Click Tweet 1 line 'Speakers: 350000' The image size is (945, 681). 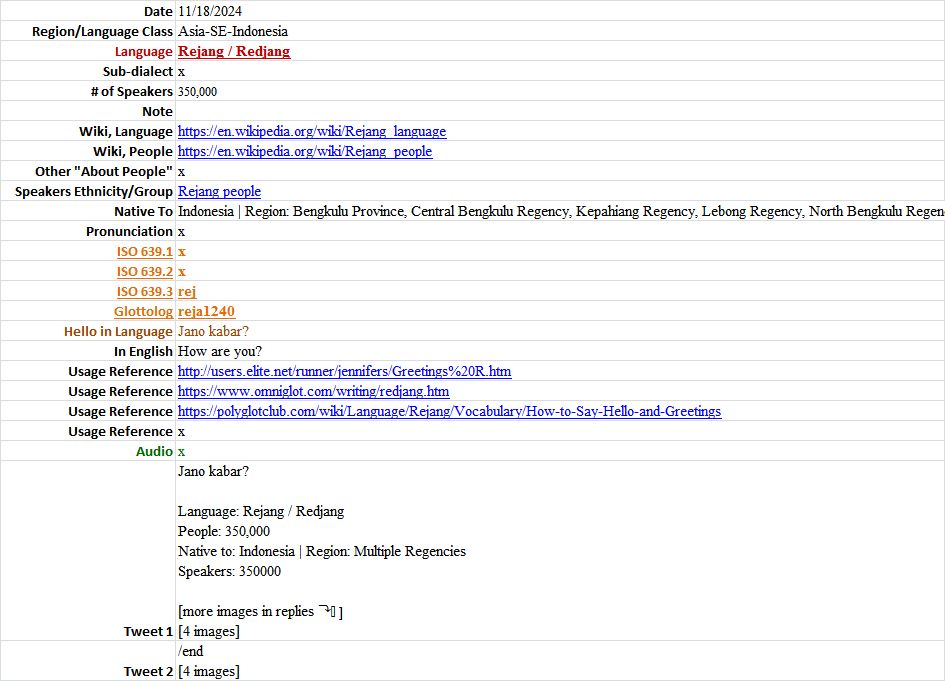coord(229,571)
